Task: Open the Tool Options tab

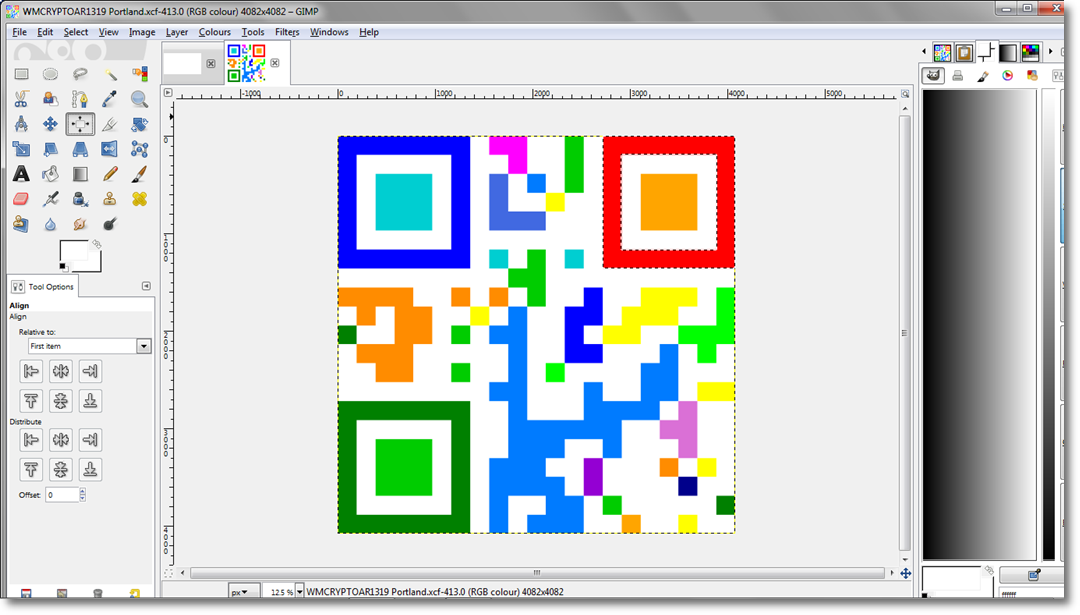Action: point(43,286)
